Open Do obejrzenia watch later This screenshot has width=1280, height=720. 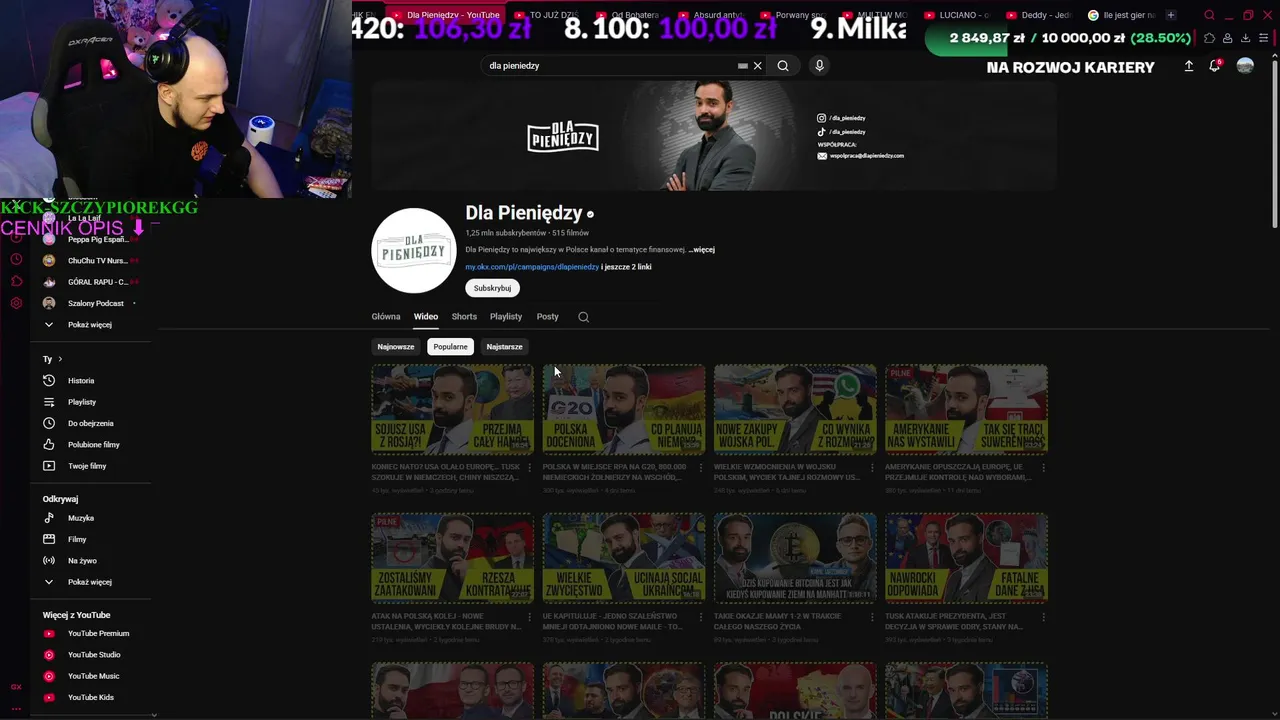pyautogui.click(x=90, y=424)
